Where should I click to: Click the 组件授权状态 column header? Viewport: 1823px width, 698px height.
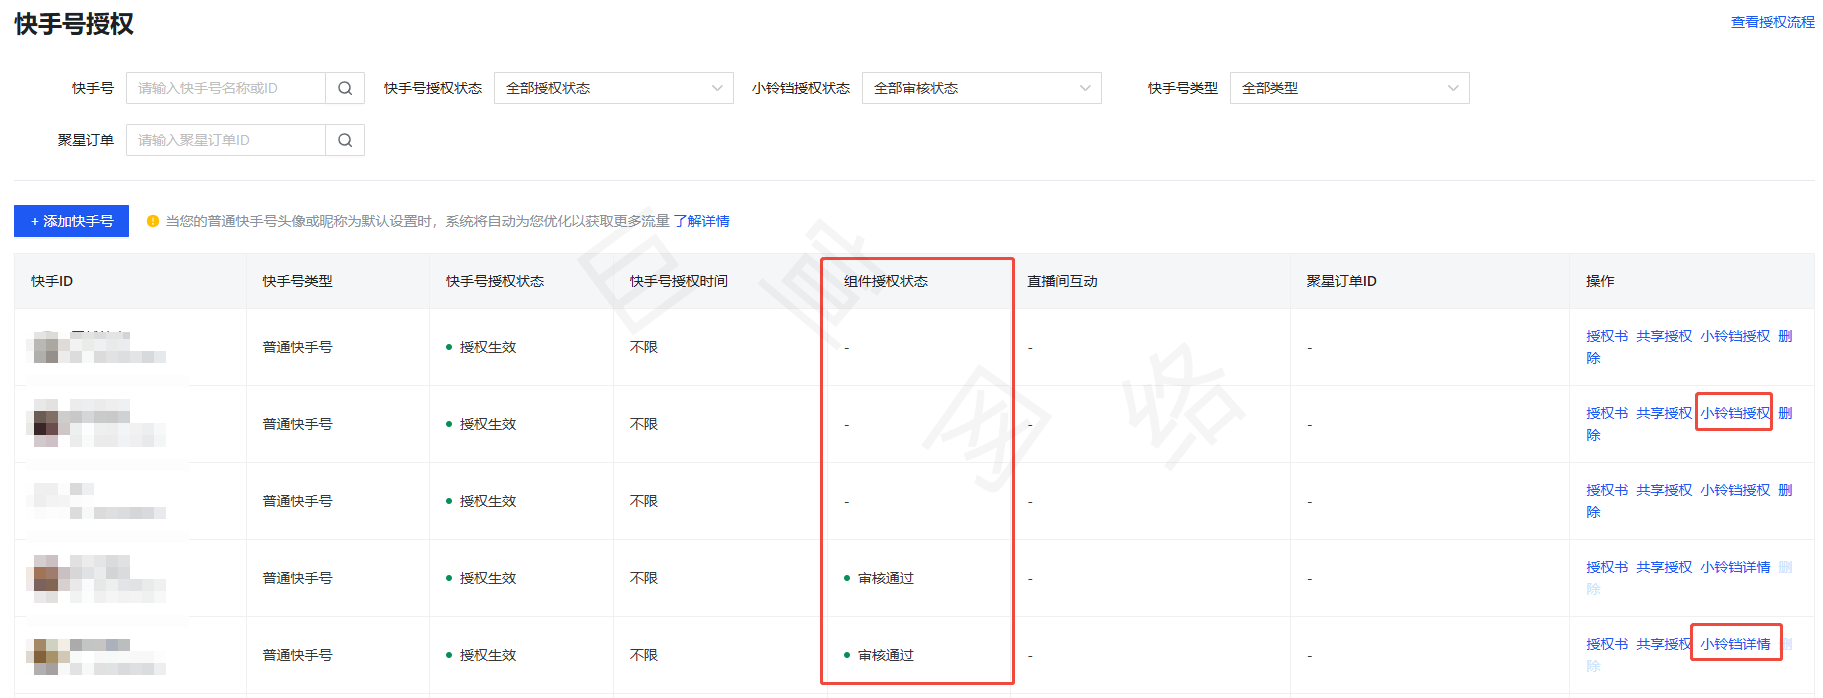click(x=886, y=281)
